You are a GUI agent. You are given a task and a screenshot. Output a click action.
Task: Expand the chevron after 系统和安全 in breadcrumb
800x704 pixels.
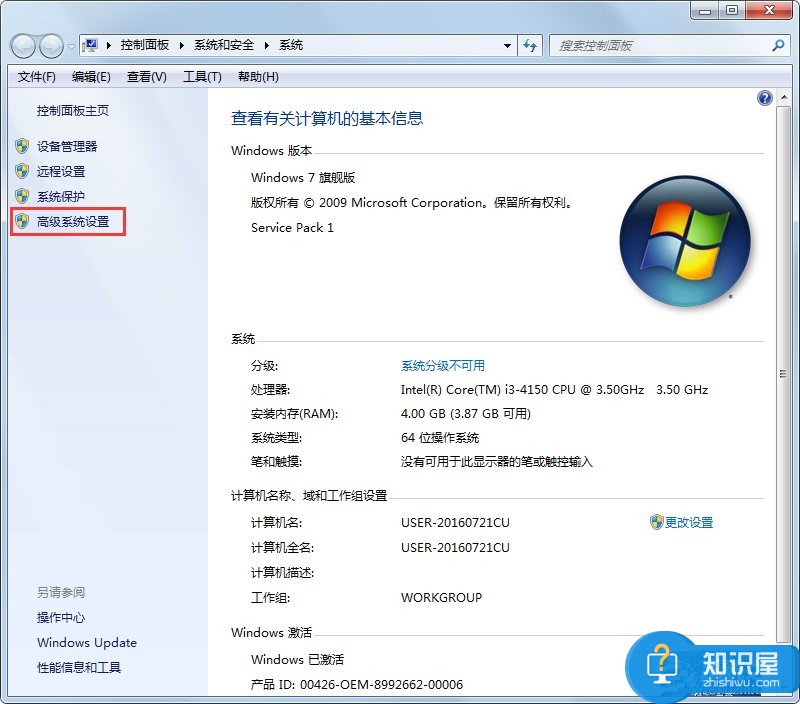(267, 45)
